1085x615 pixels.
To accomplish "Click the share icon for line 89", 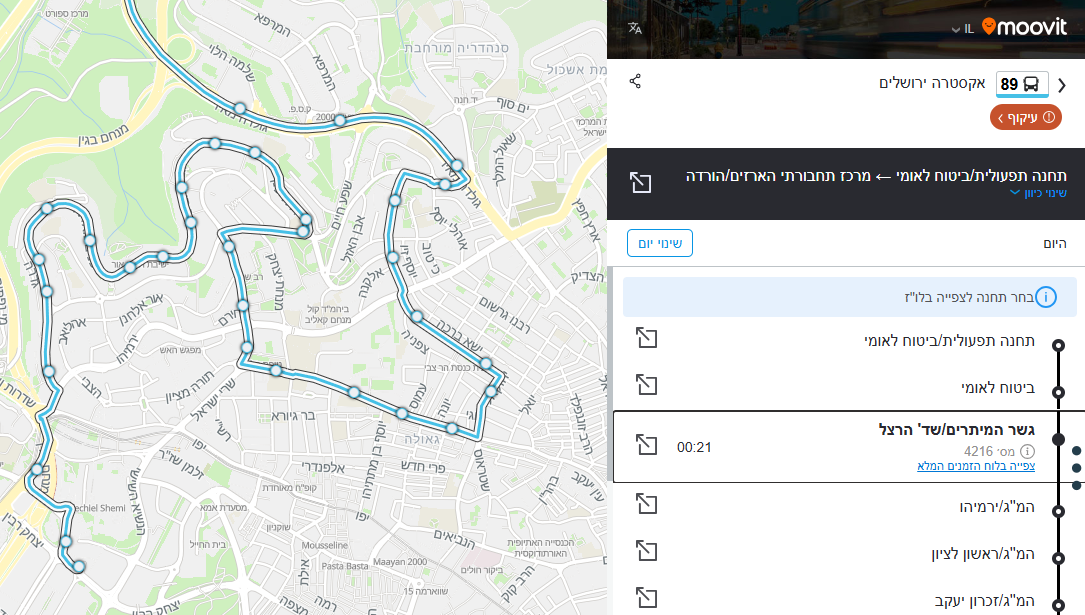I will point(635,81).
